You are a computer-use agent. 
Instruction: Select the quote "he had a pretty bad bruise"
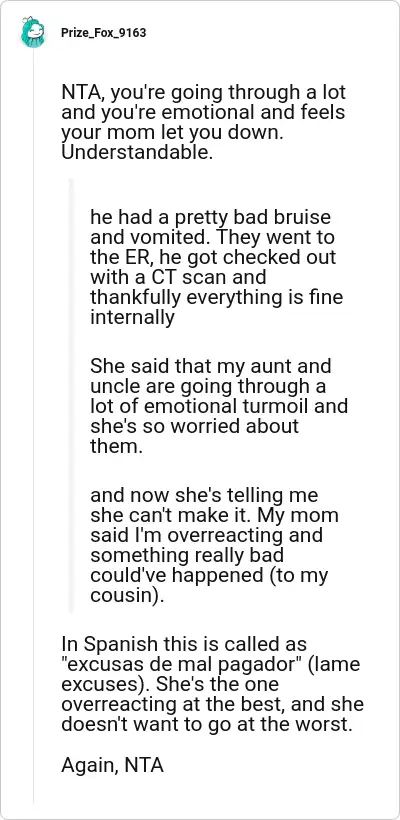pyautogui.click(x=210, y=217)
